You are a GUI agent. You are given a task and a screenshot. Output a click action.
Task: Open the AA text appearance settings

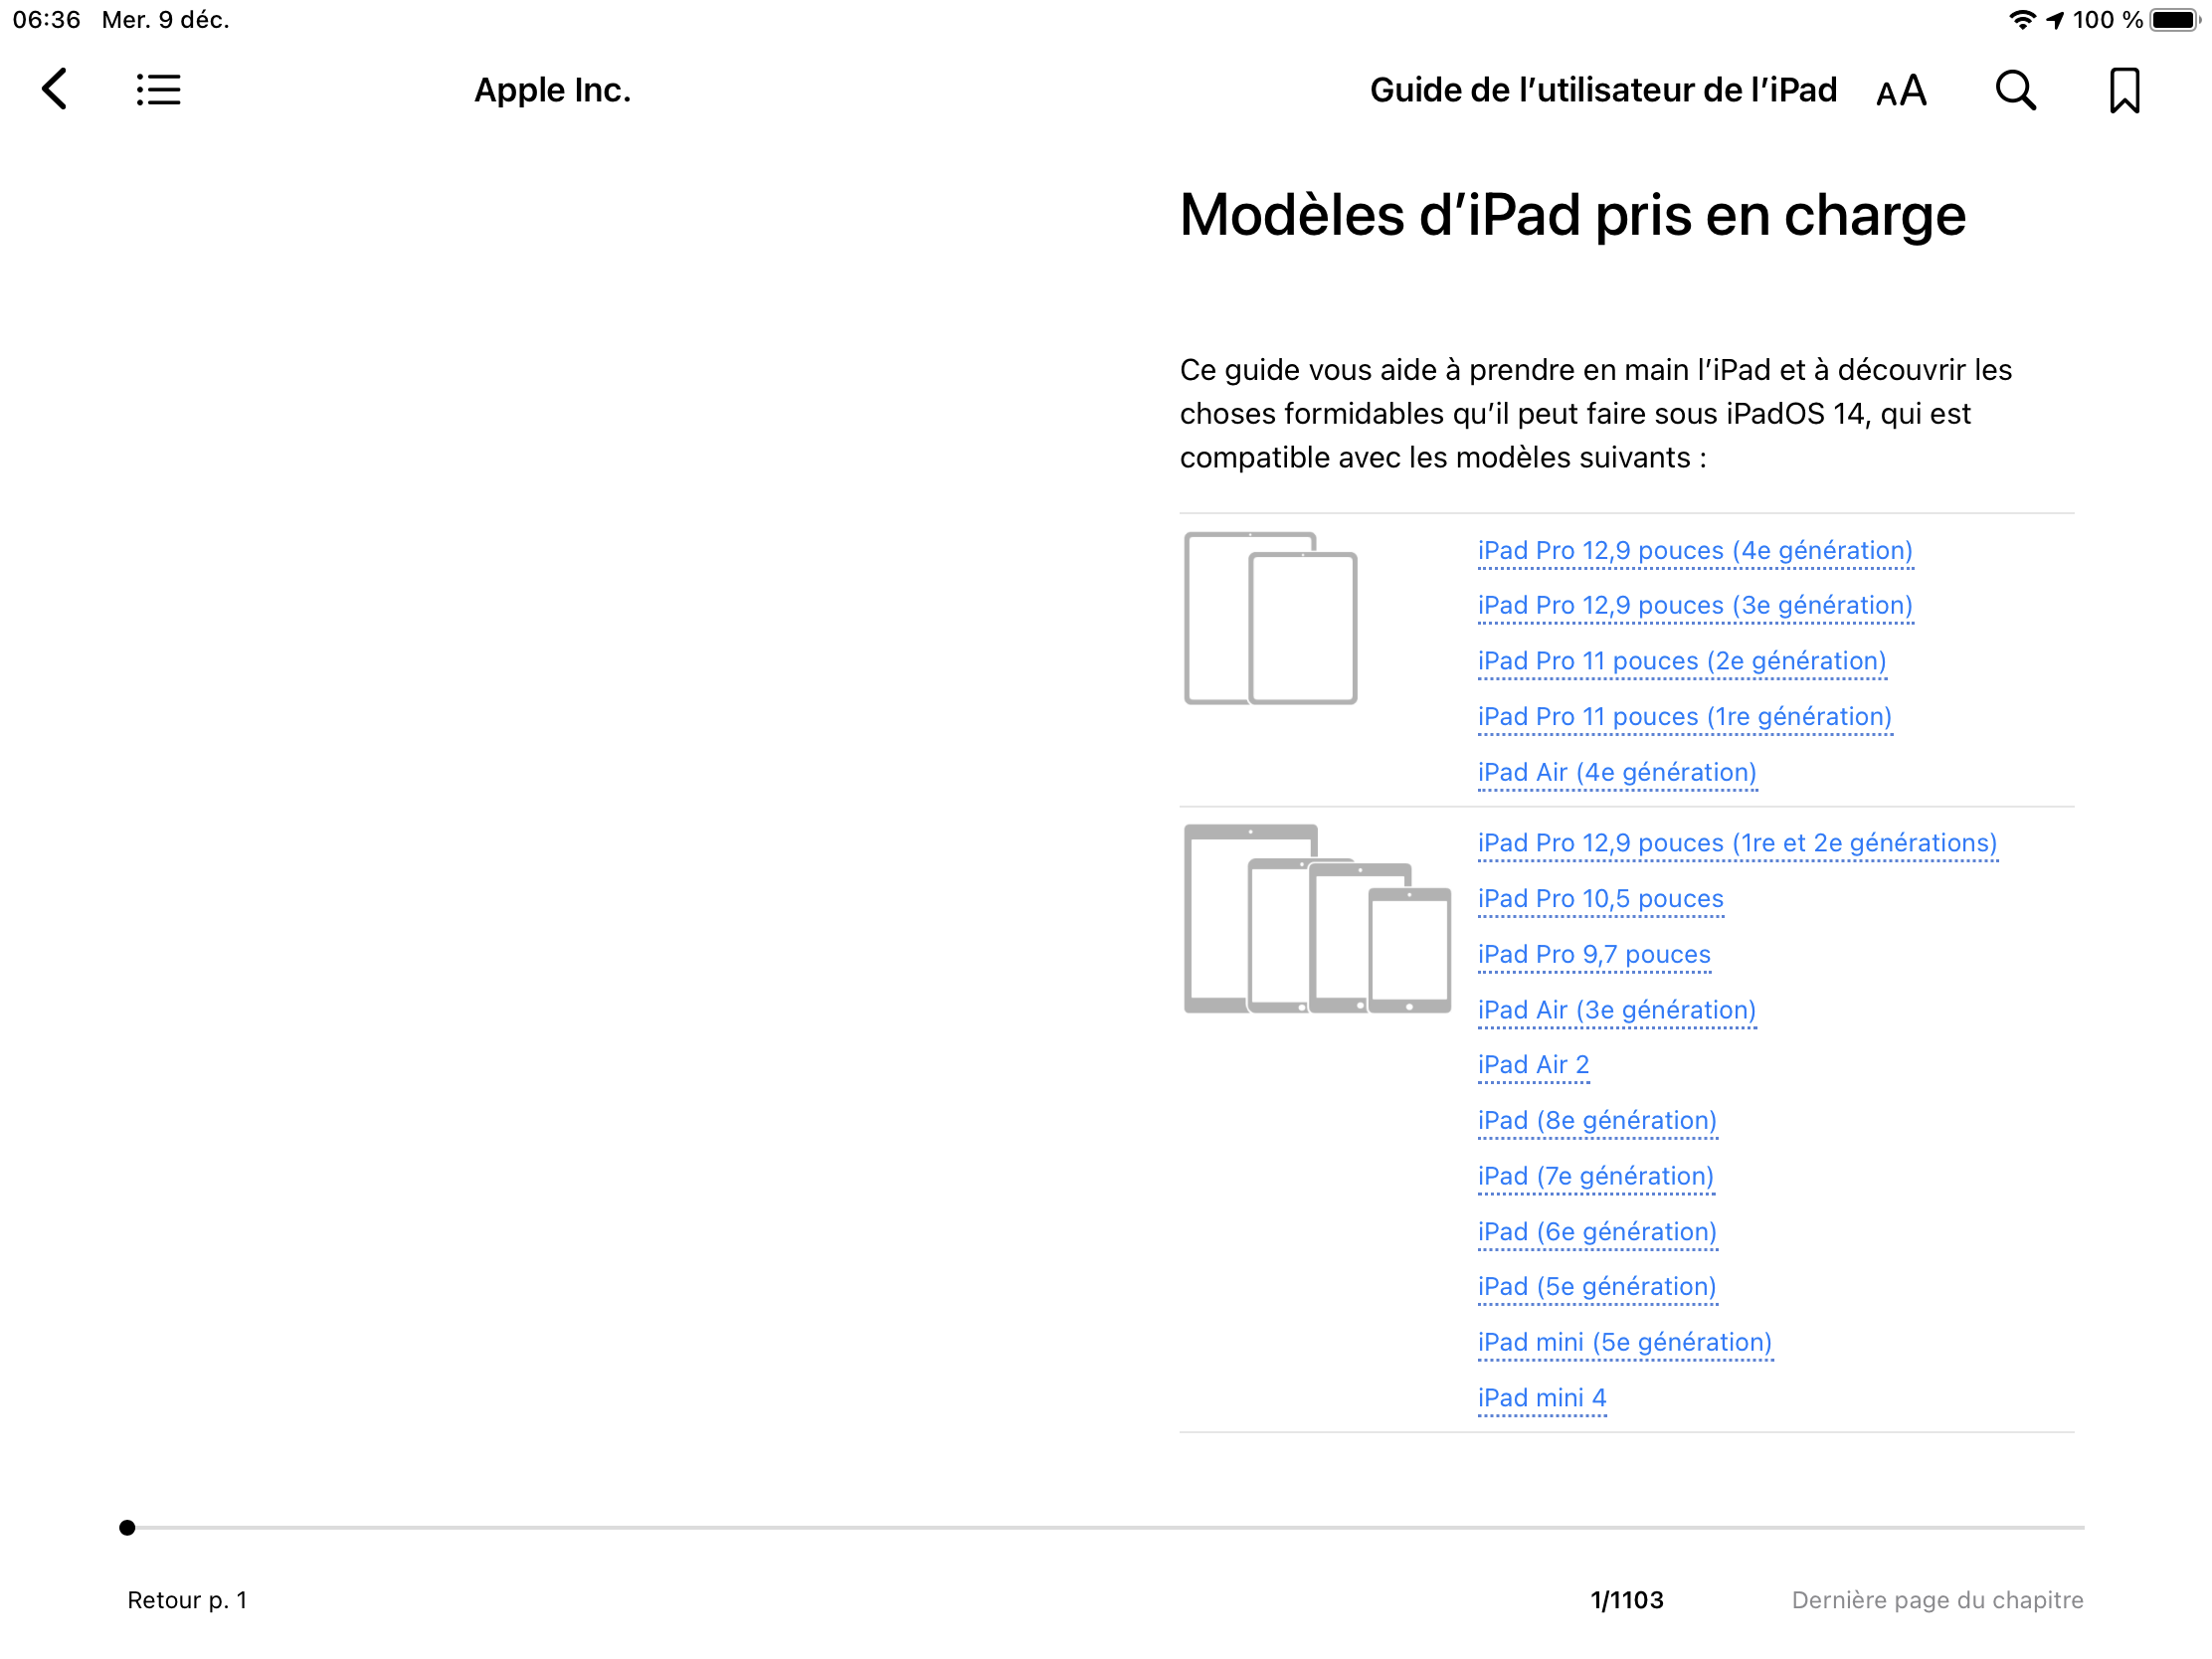point(1900,91)
